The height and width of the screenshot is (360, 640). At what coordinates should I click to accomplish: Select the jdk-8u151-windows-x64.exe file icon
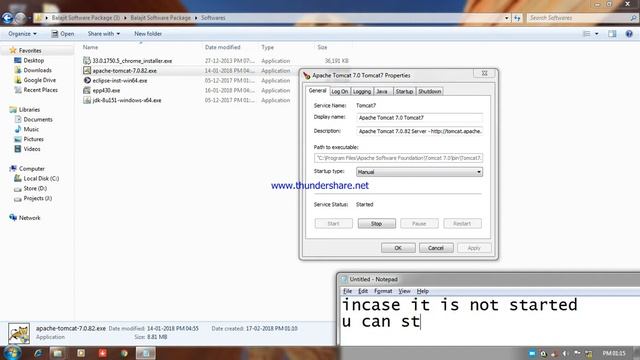[87, 100]
